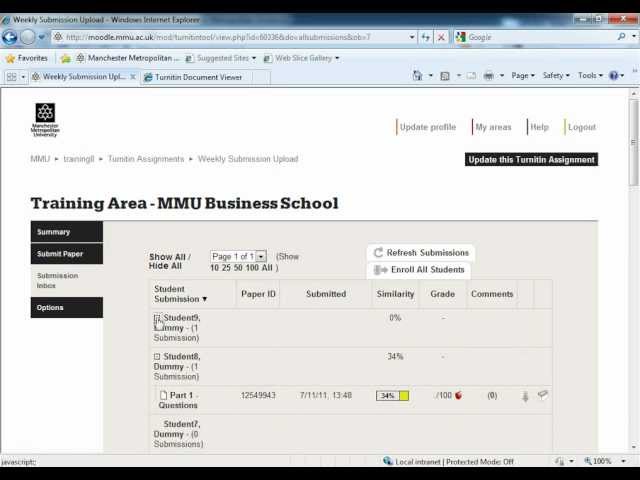Click the Read Mail toolbar icon
640x480 pixels.
tap(471, 76)
